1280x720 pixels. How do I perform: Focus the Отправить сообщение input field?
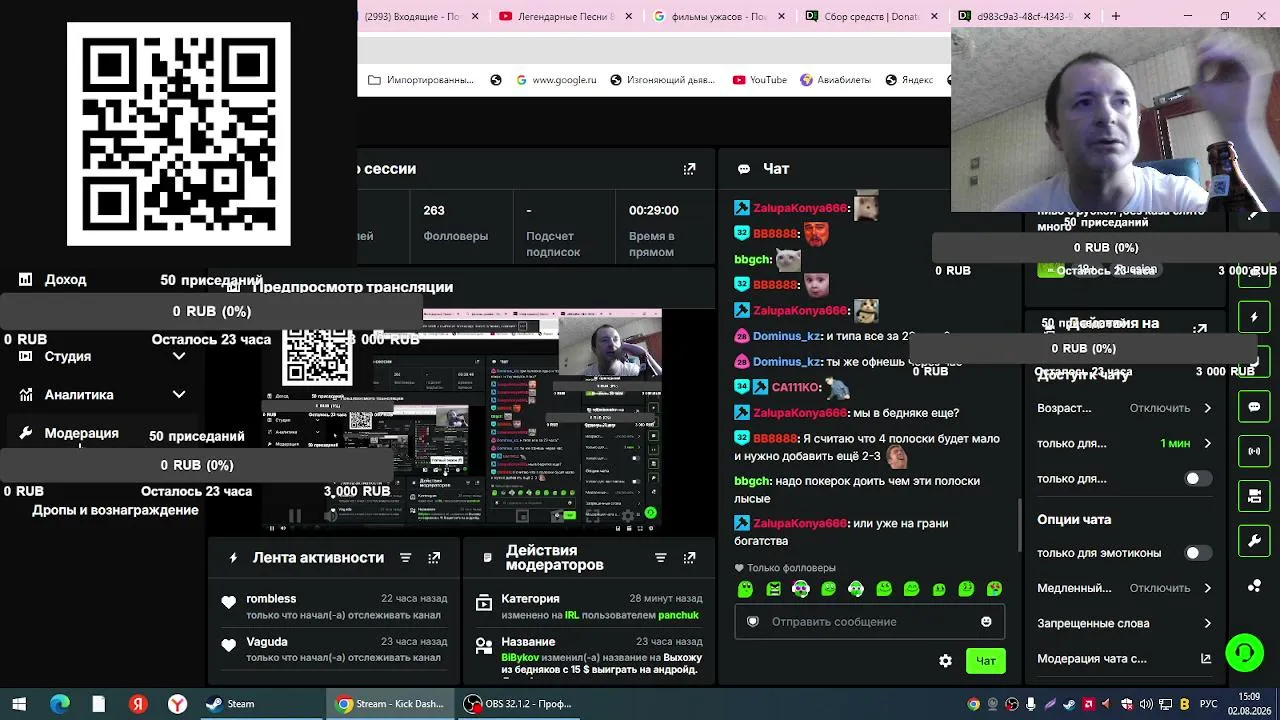868,622
